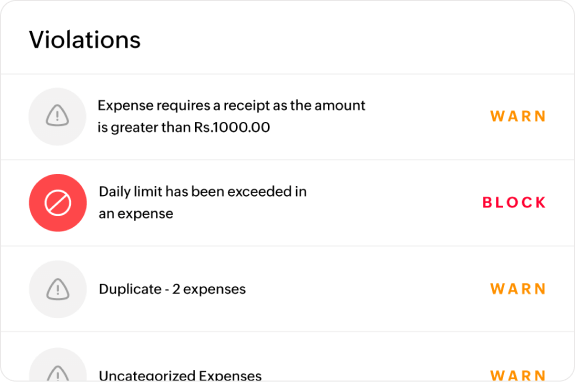
Task: Open the 'Expense requires a receipt' violation text
Action: pyautogui.click(x=231, y=116)
